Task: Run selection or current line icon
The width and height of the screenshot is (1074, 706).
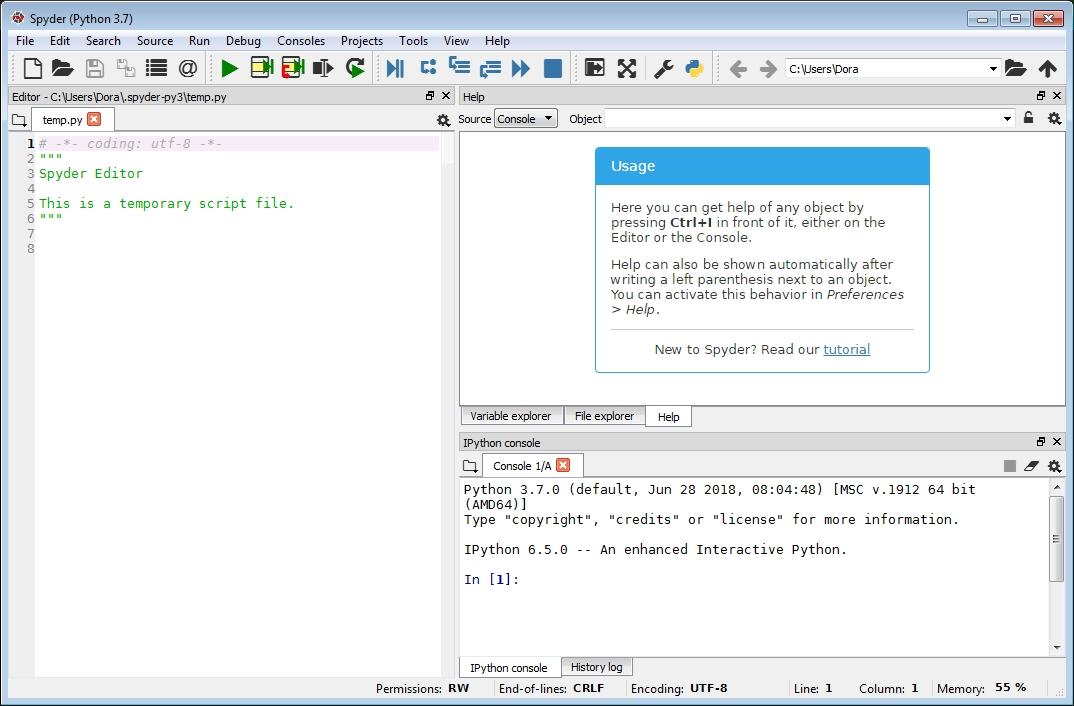Action: point(323,68)
